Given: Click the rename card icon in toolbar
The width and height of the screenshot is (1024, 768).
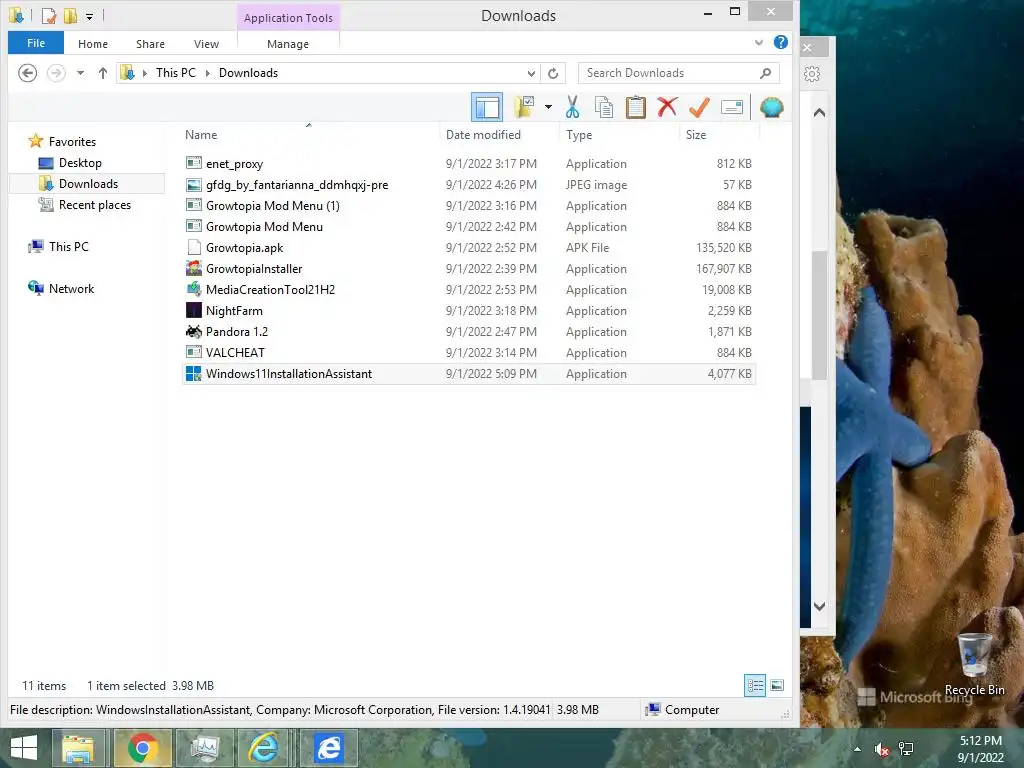Looking at the screenshot, I should tap(732, 107).
